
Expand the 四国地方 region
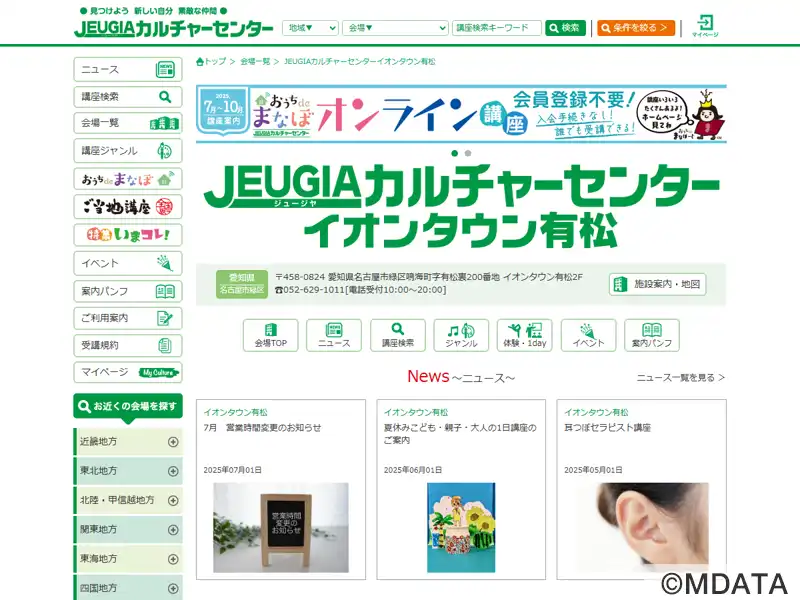tap(173, 588)
